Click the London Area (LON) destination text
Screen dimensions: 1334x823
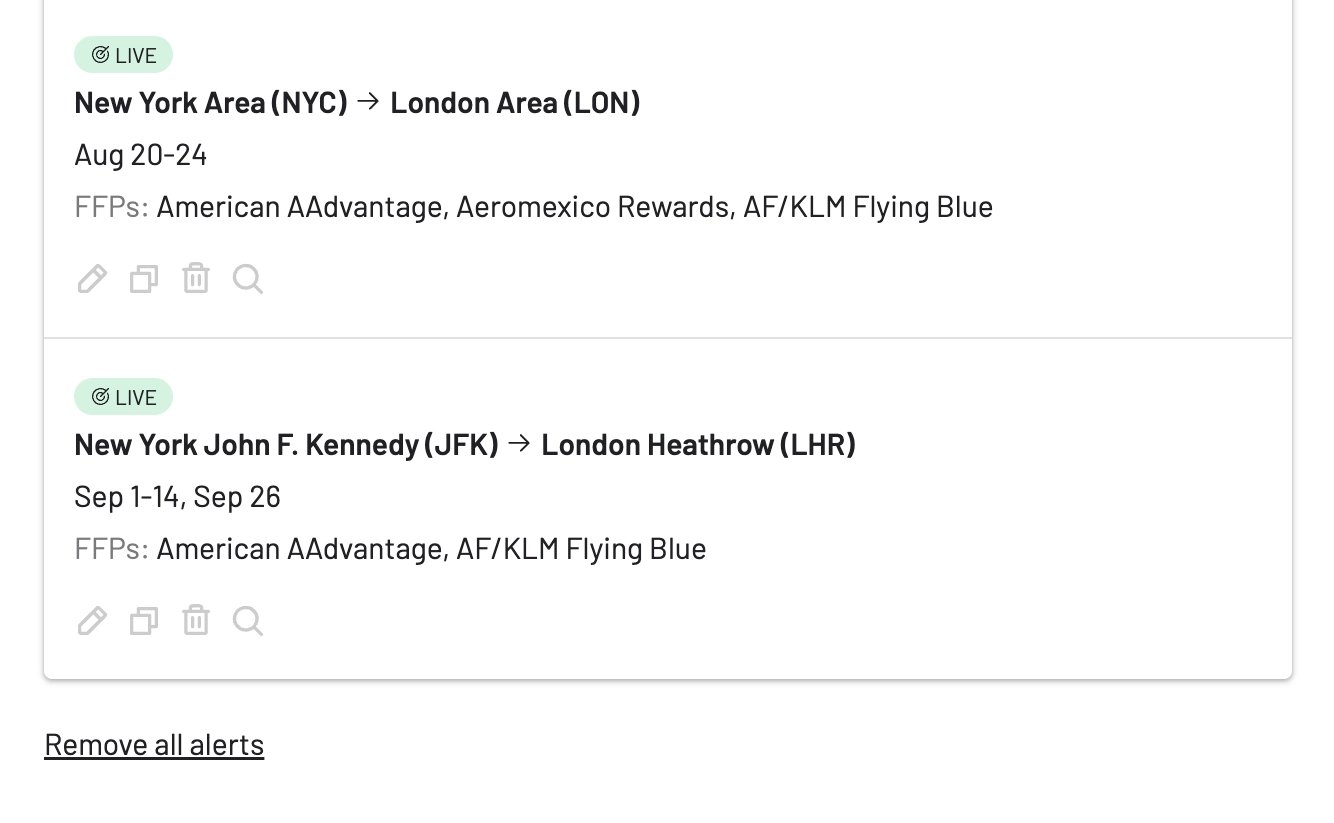[x=515, y=103]
